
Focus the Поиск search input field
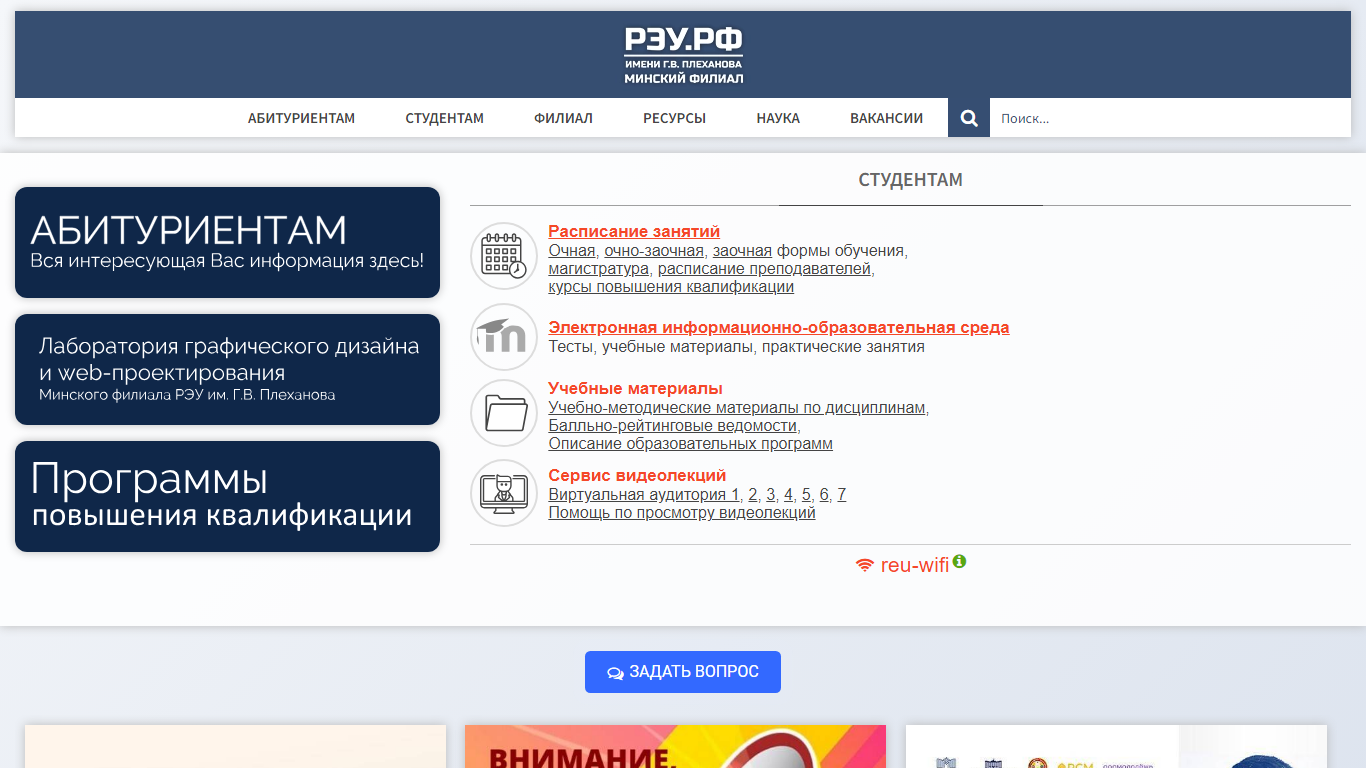point(1170,118)
